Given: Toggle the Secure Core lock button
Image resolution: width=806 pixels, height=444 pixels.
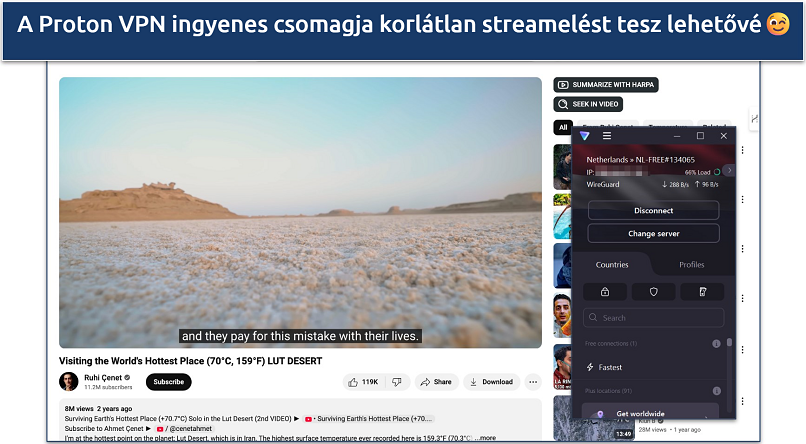Looking at the screenshot, I should (x=606, y=292).
